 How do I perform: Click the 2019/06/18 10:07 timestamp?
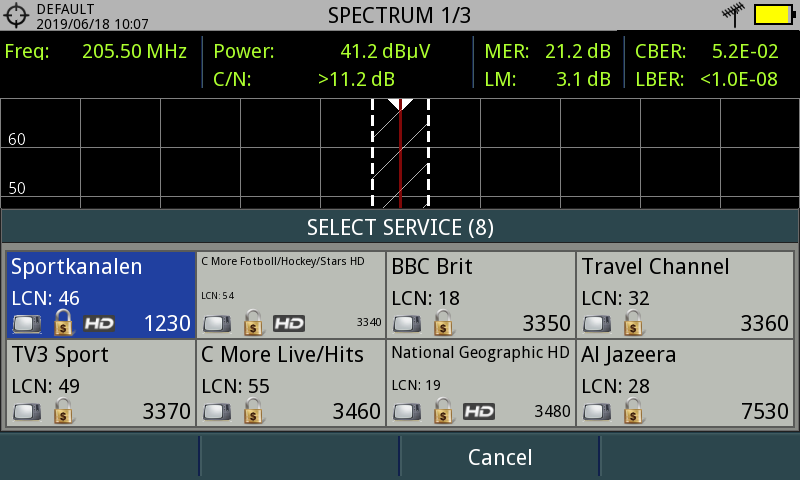tap(92, 24)
